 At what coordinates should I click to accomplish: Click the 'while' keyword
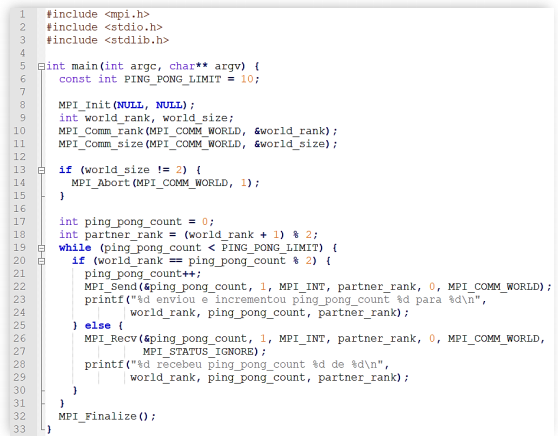click(x=75, y=248)
